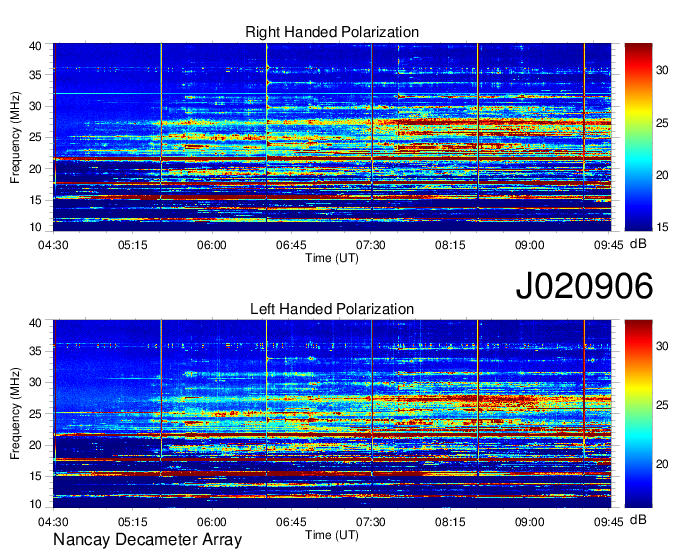Click the 05:15 time tick of bottom plot
Image resolution: width=680 pixels, height=552 pixels.
[133, 522]
